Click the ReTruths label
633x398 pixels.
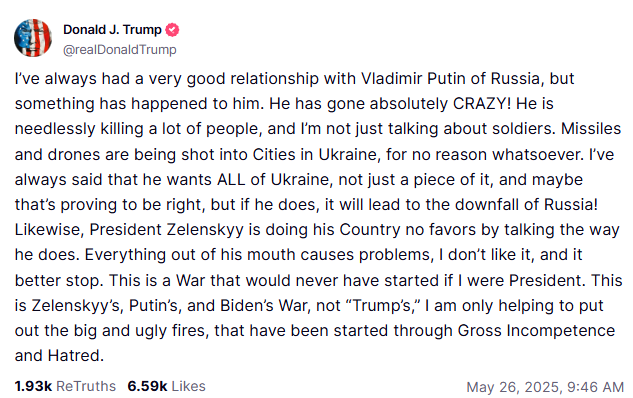coord(86,386)
